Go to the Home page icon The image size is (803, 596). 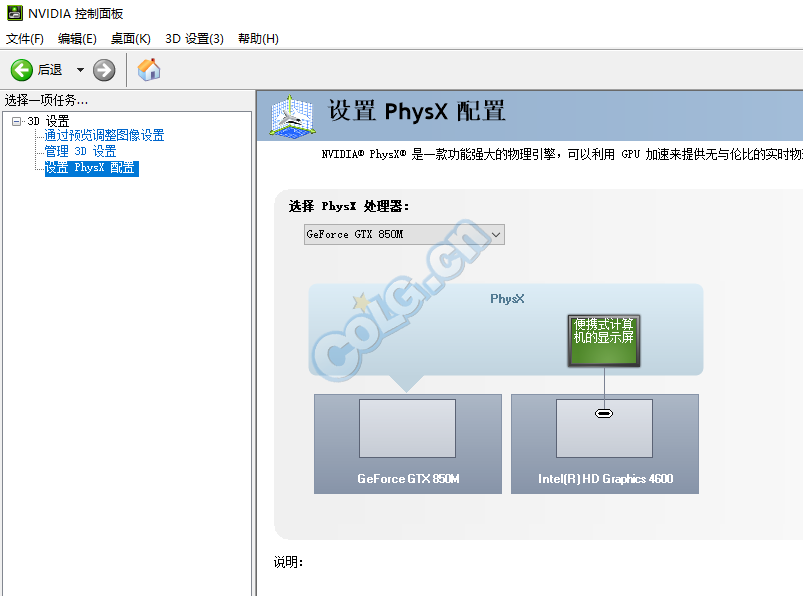[x=149, y=70]
